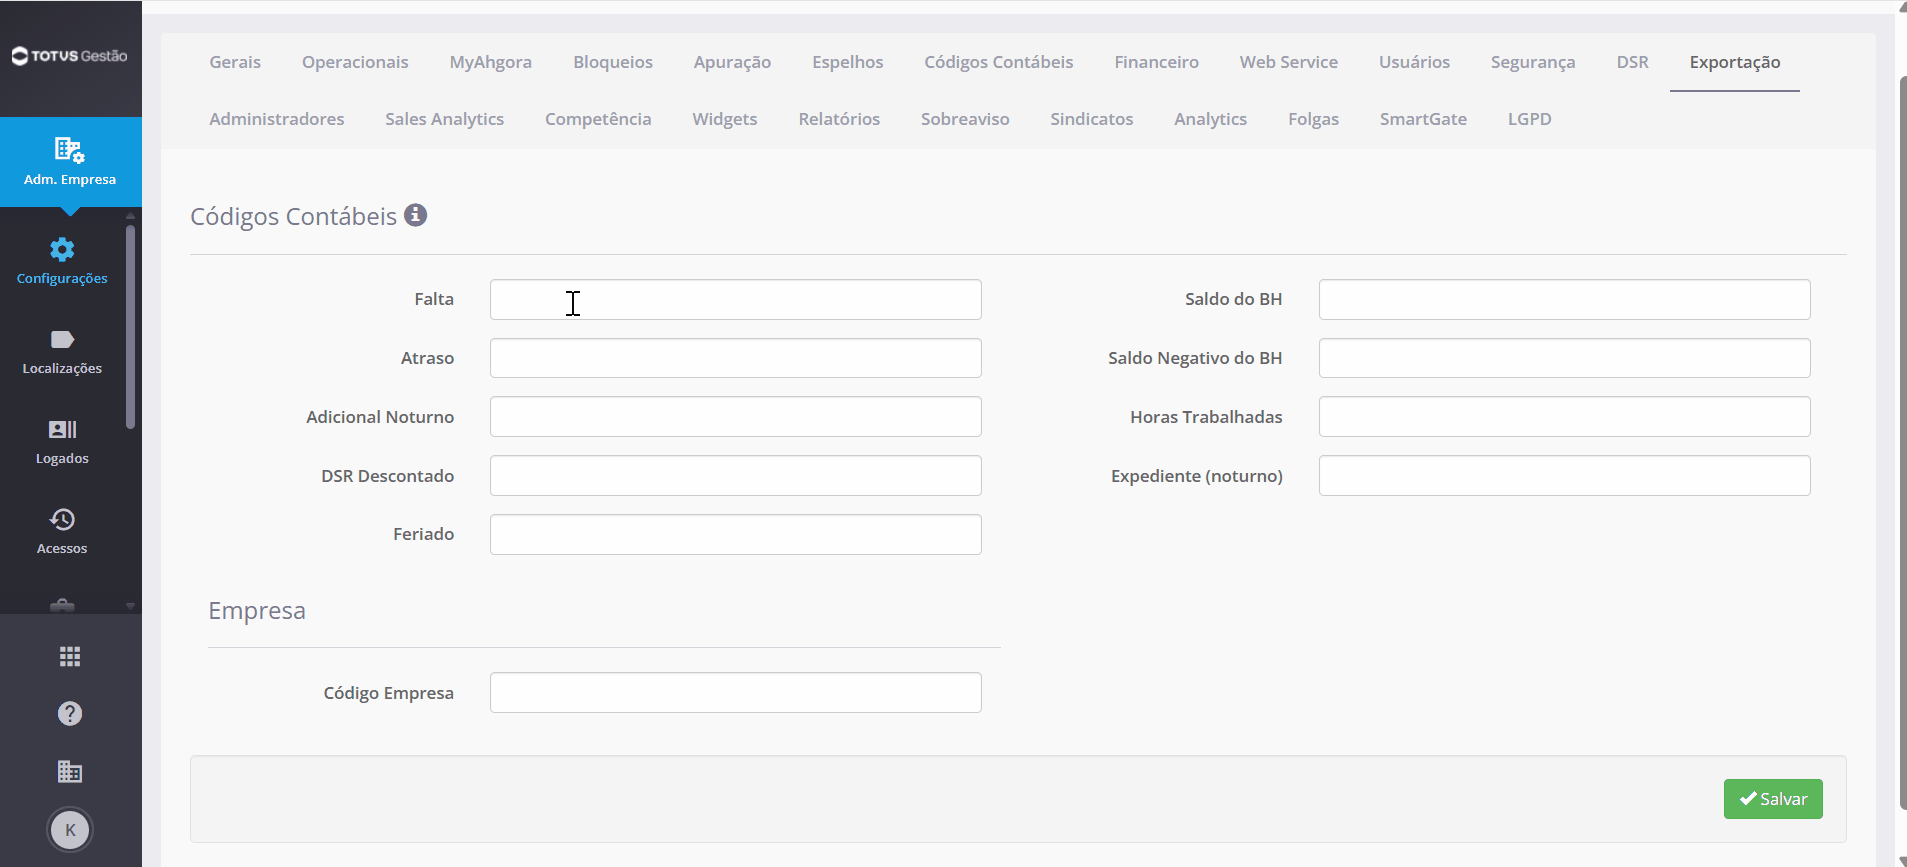Switch to the Financeiro tab
The width and height of the screenshot is (1907, 867).
(x=1156, y=62)
